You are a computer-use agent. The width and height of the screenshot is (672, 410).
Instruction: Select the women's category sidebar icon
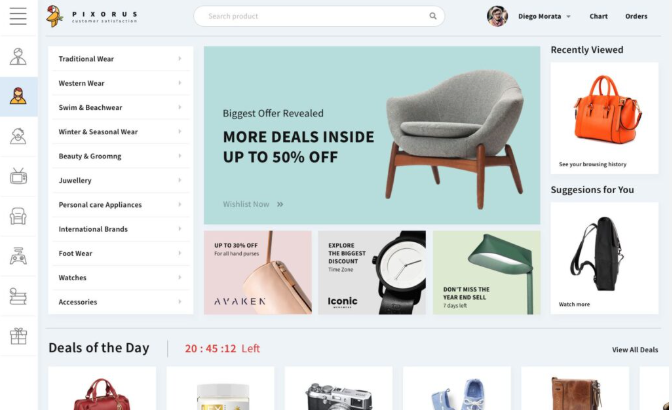tap(18, 96)
